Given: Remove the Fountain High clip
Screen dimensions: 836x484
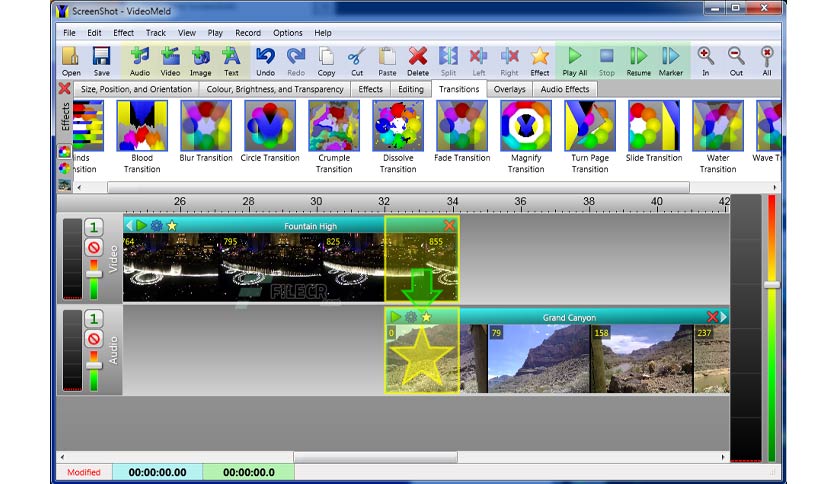Looking at the screenshot, I should pos(449,225).
